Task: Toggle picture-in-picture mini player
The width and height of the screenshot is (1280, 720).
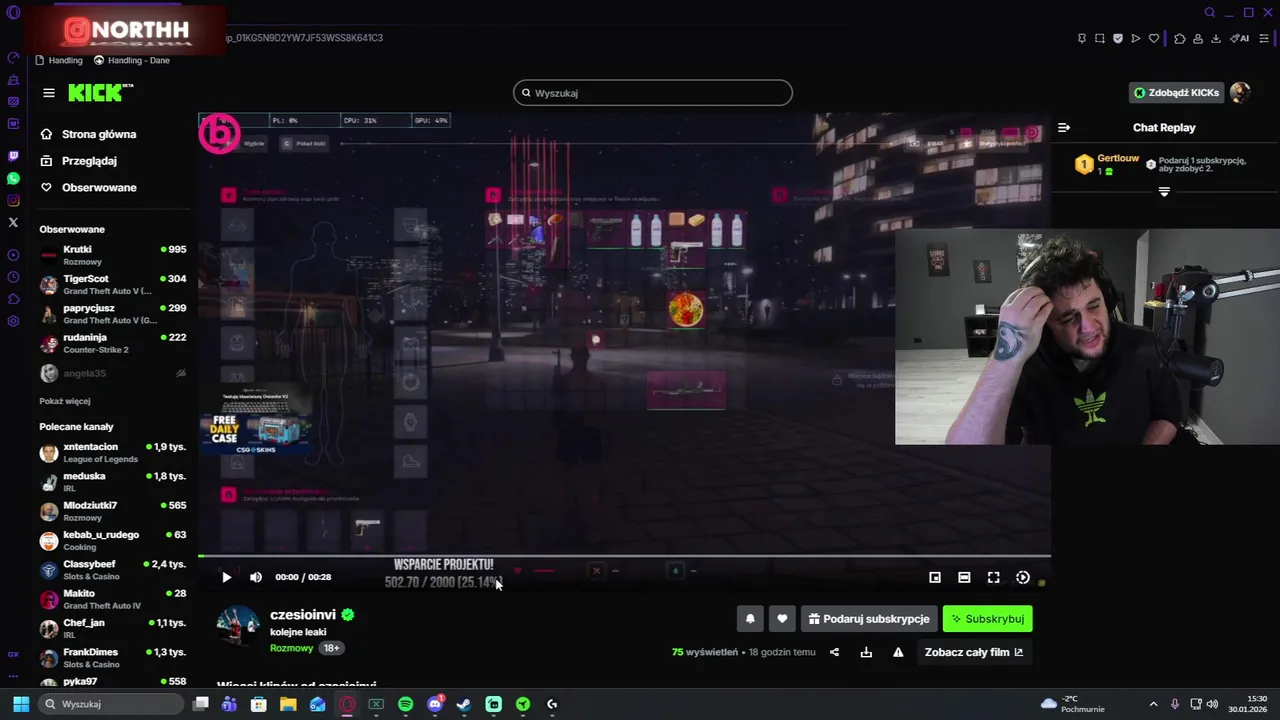Action: click(x=935, y=577)
